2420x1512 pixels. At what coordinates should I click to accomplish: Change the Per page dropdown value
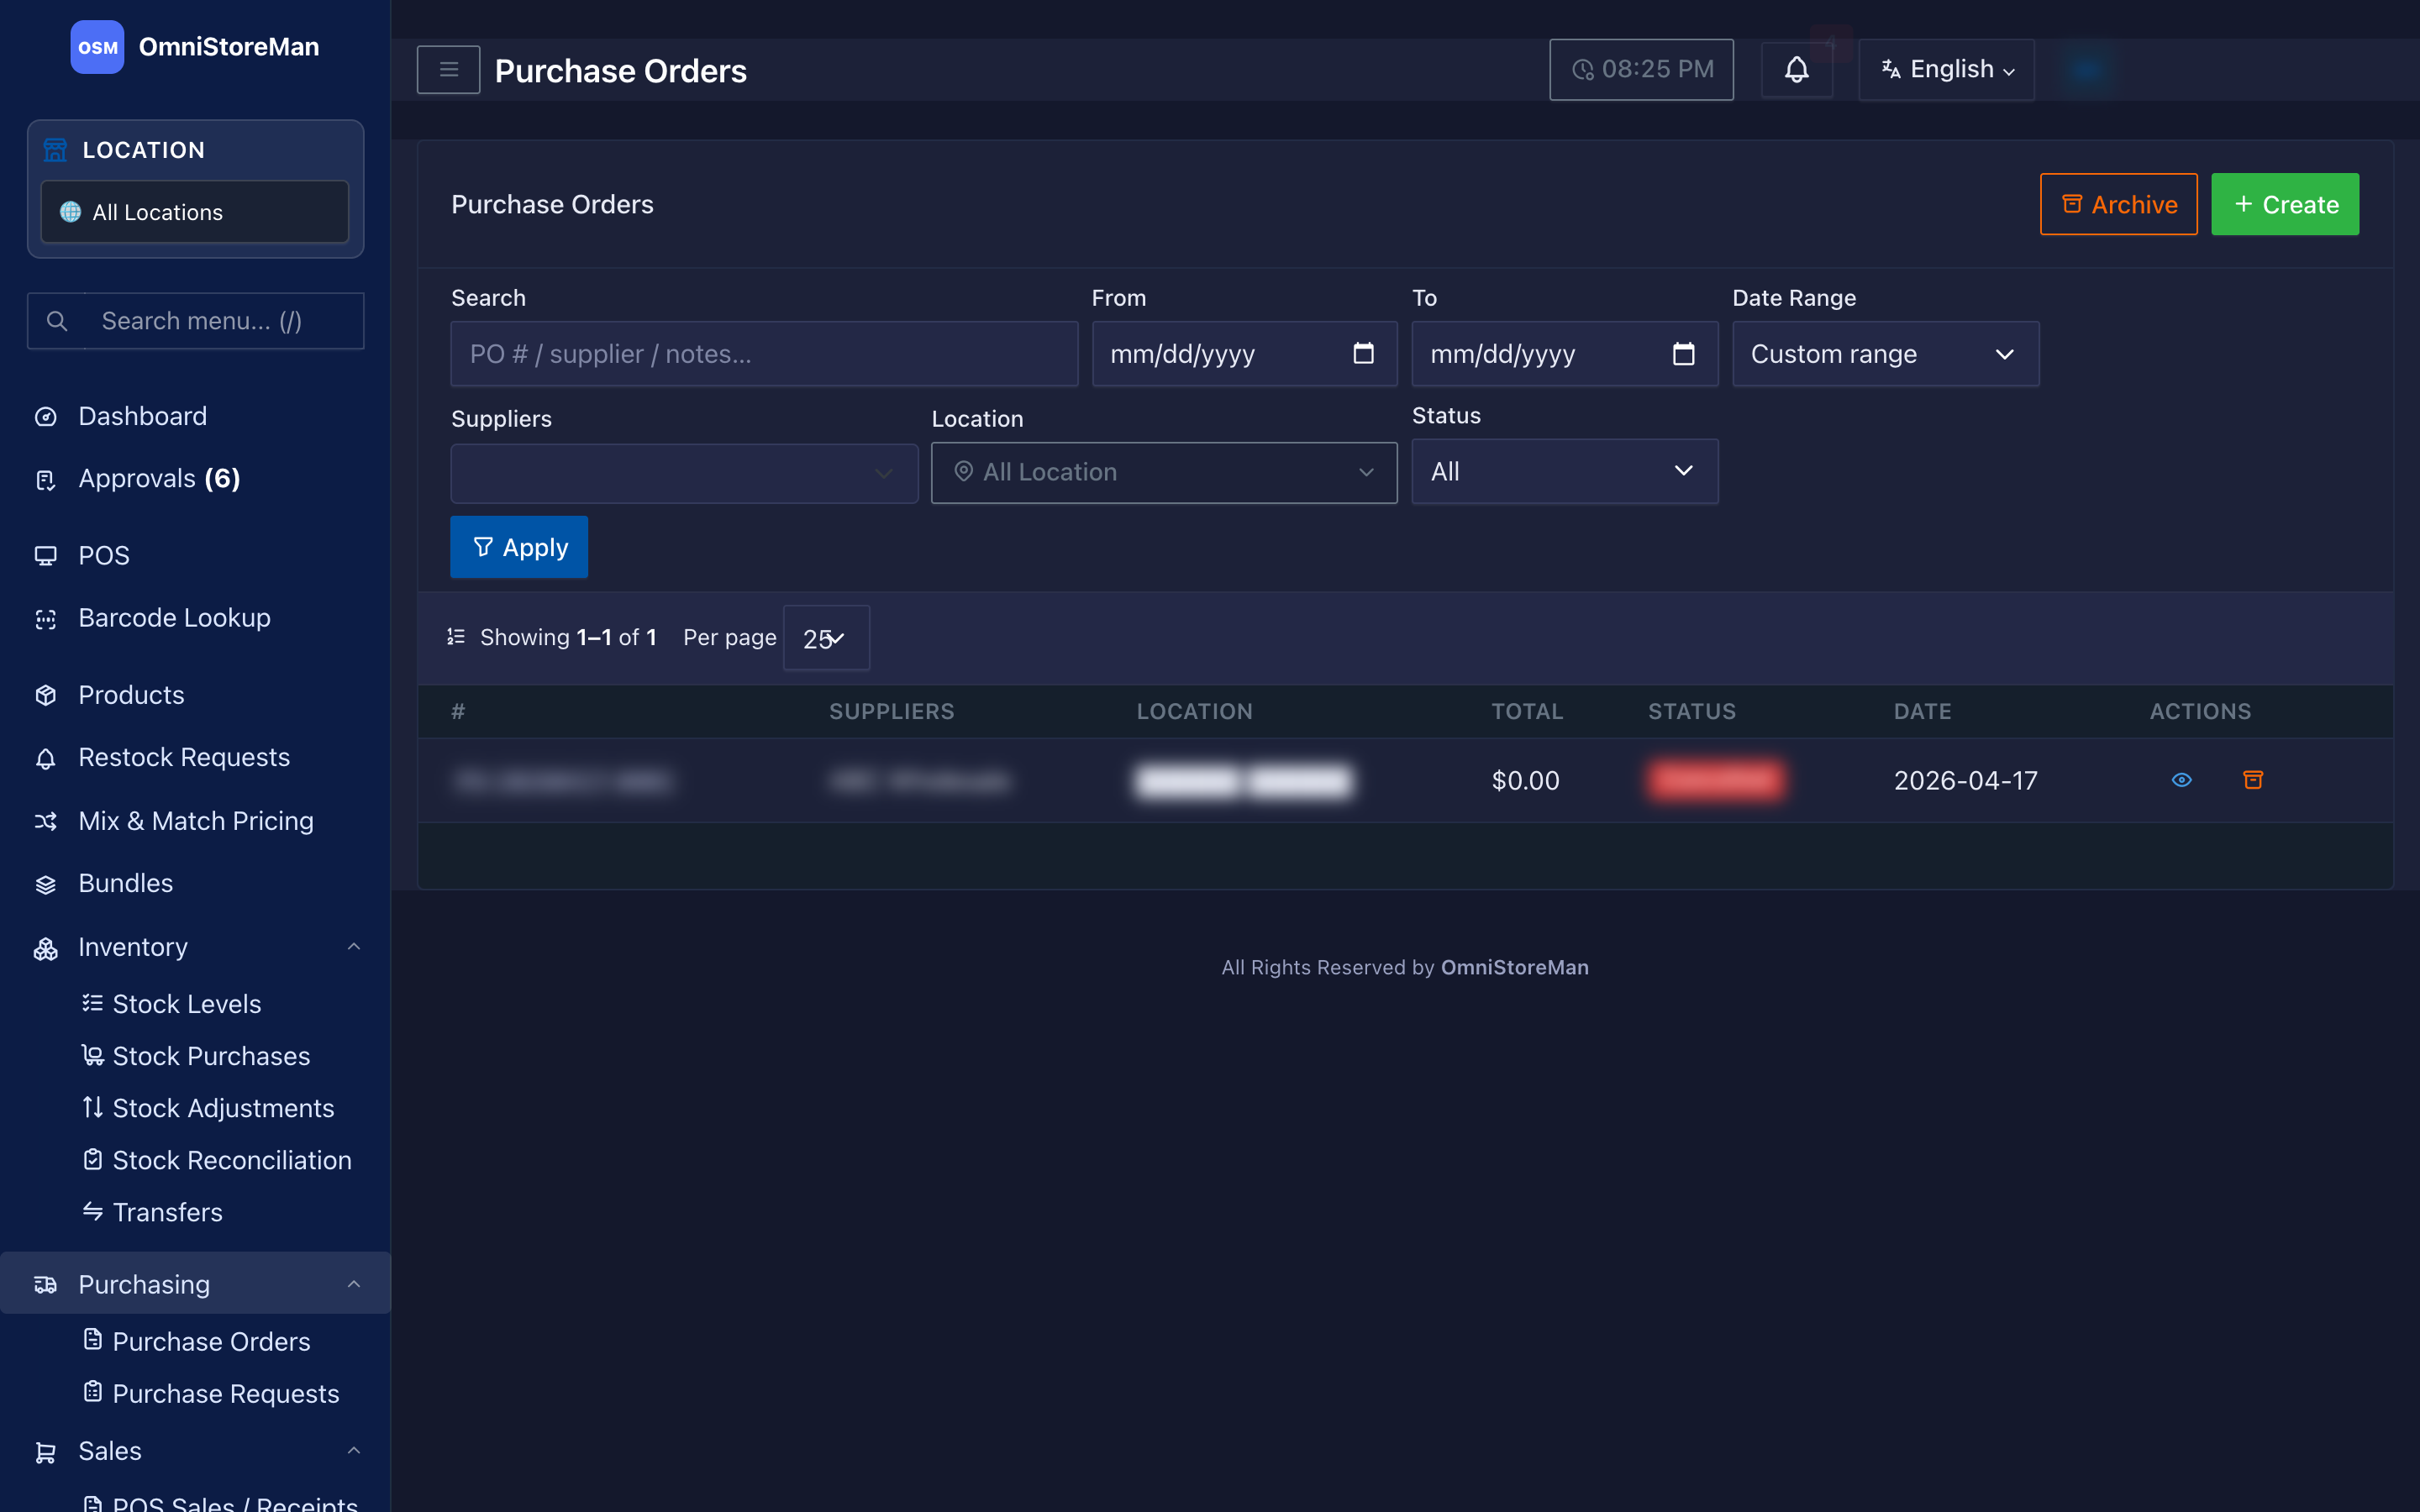(x=826, y=638)
